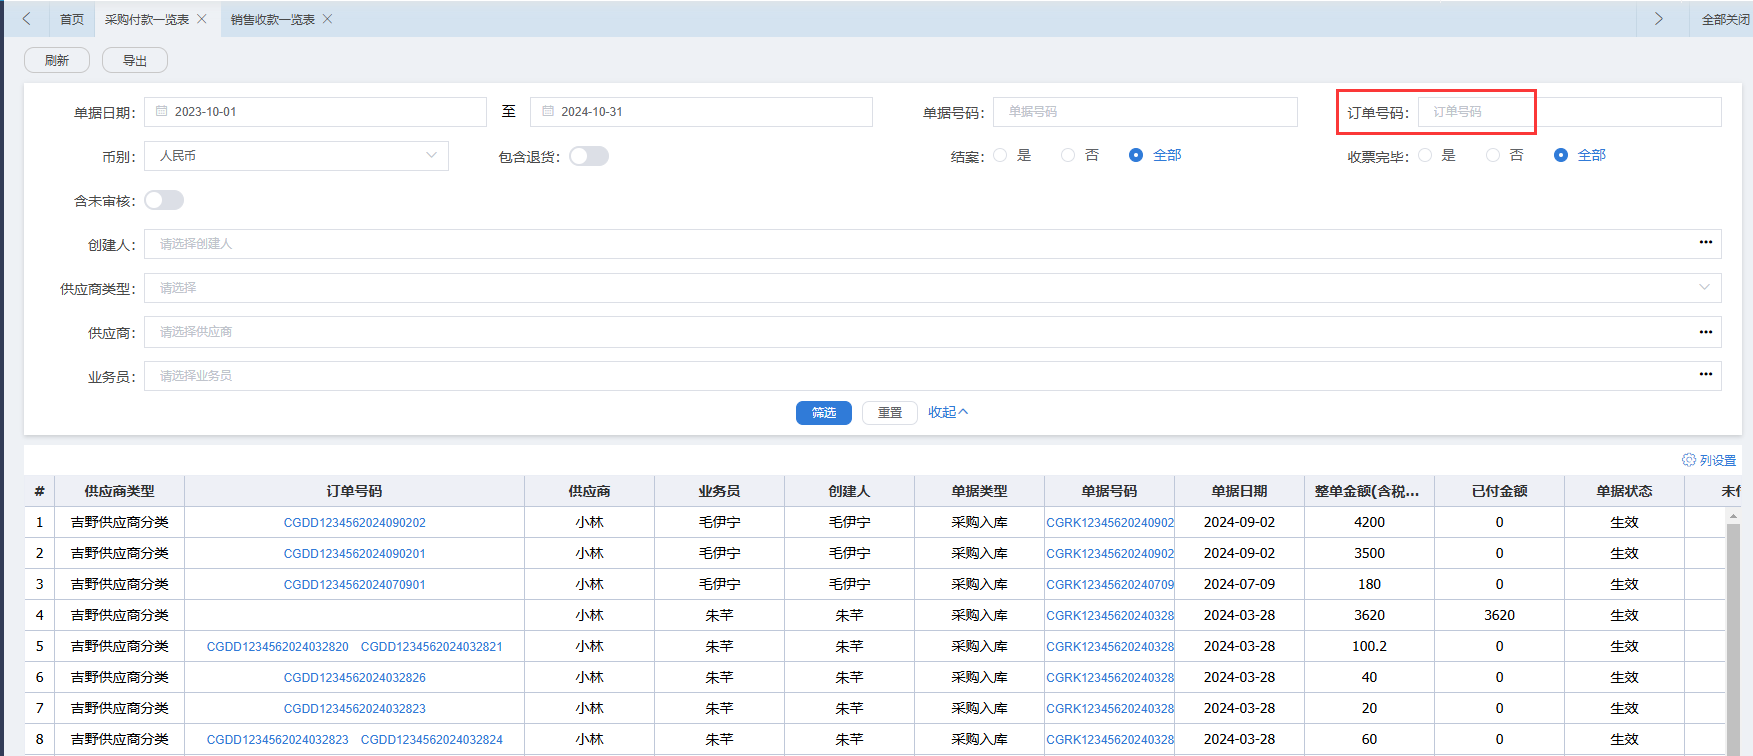Image resolution: width=1753 pixels, height=756 pixels.
Task: Enable the 含未审核 switch
Action: click(x=164, y=200)
